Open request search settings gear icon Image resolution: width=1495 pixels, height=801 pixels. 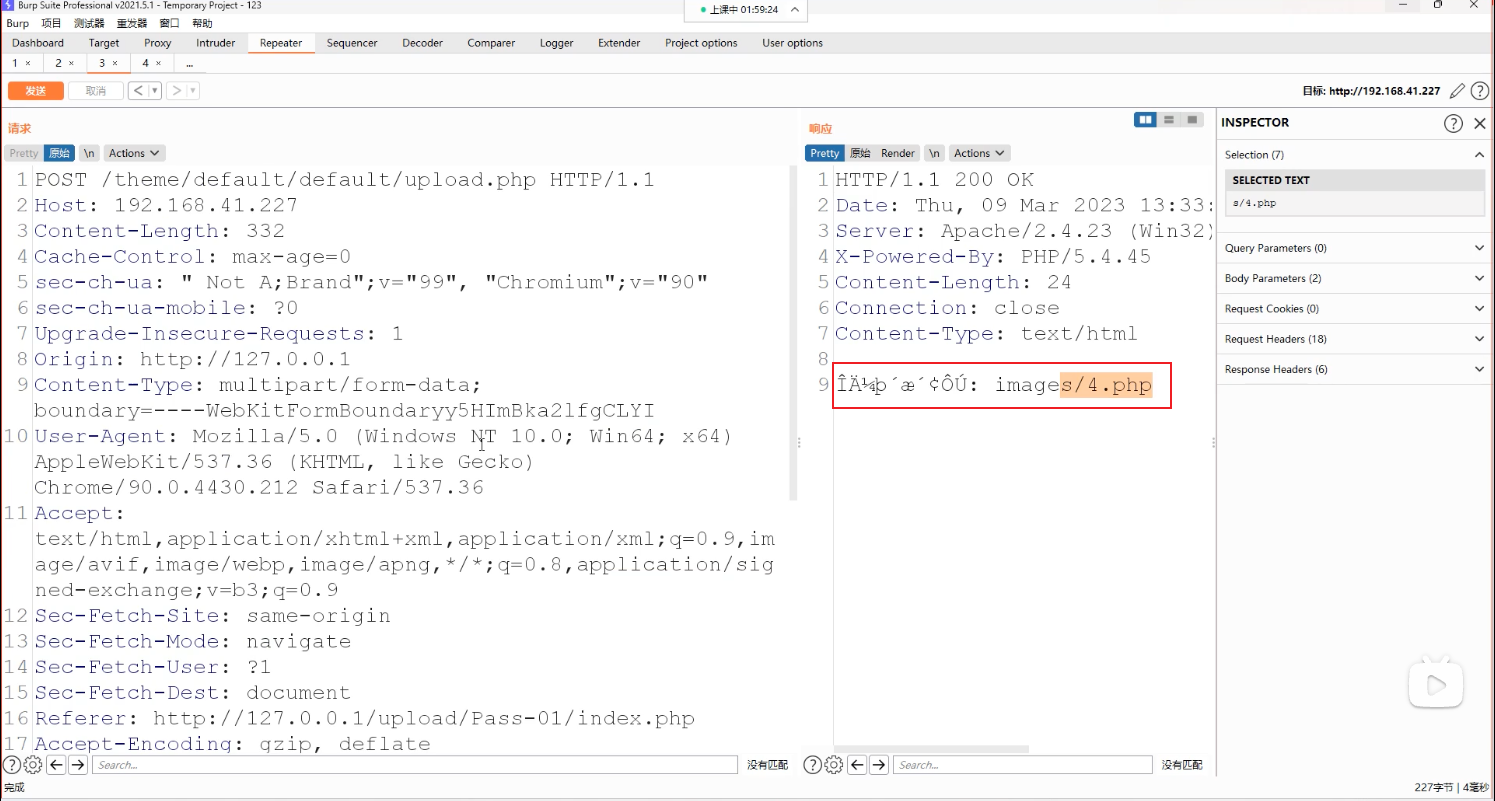[33, 765]
